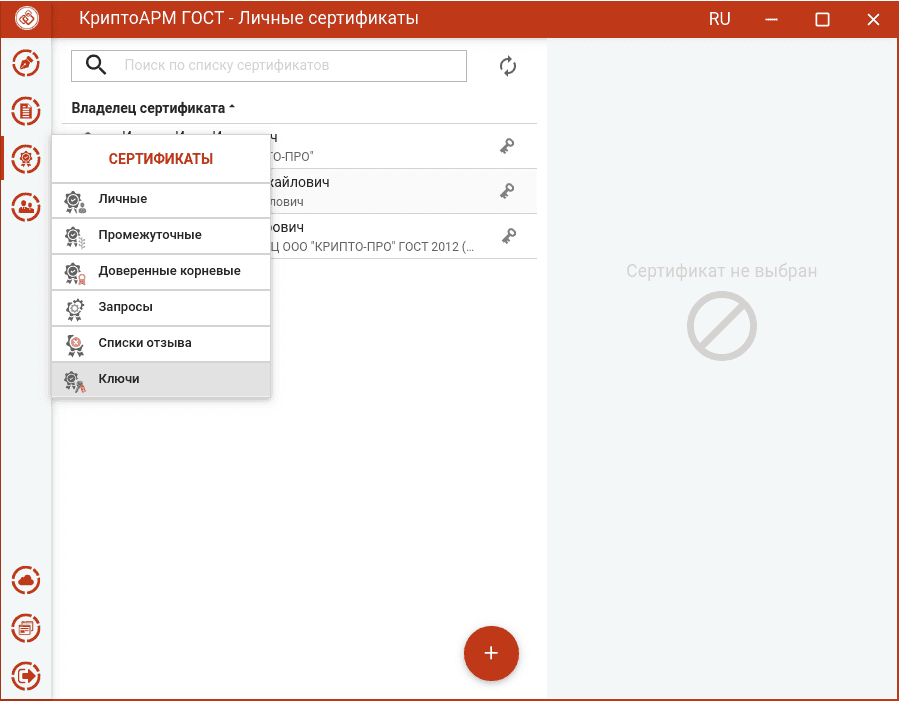
Task: Click the Списки отзыва icon
Action: point(75,345)
